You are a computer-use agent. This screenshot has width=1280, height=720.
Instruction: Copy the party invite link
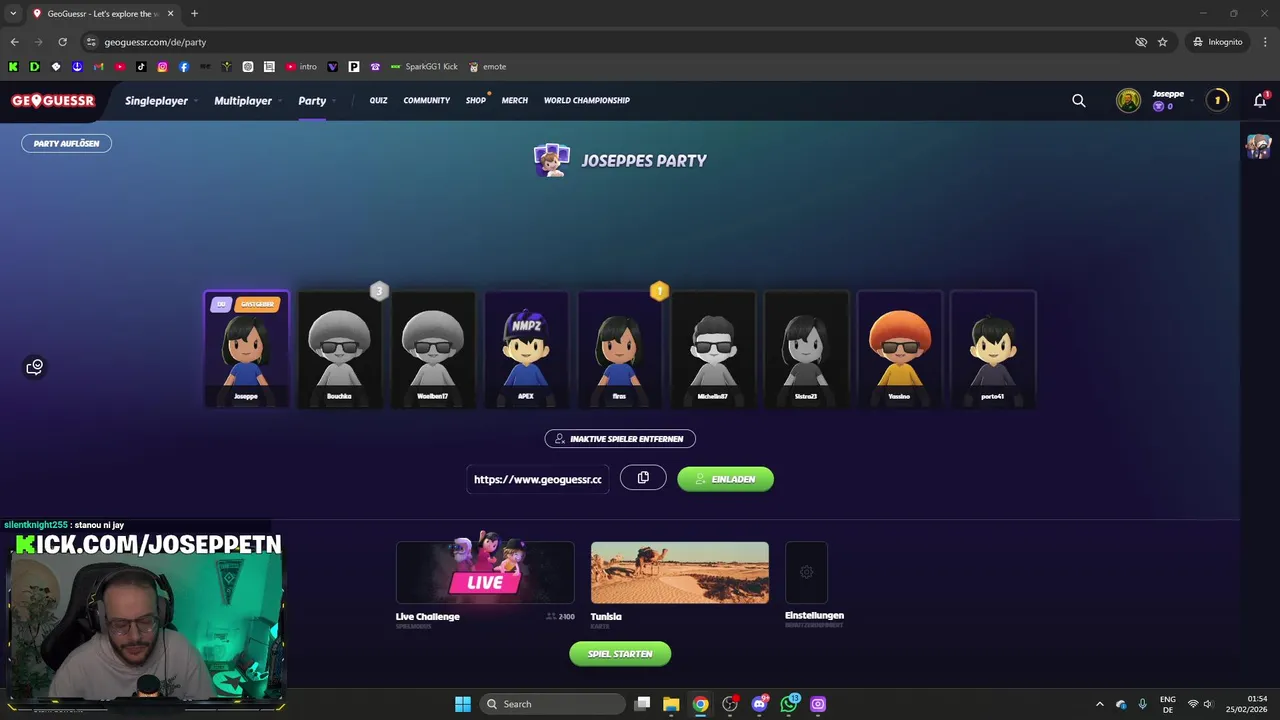(643, 478)
